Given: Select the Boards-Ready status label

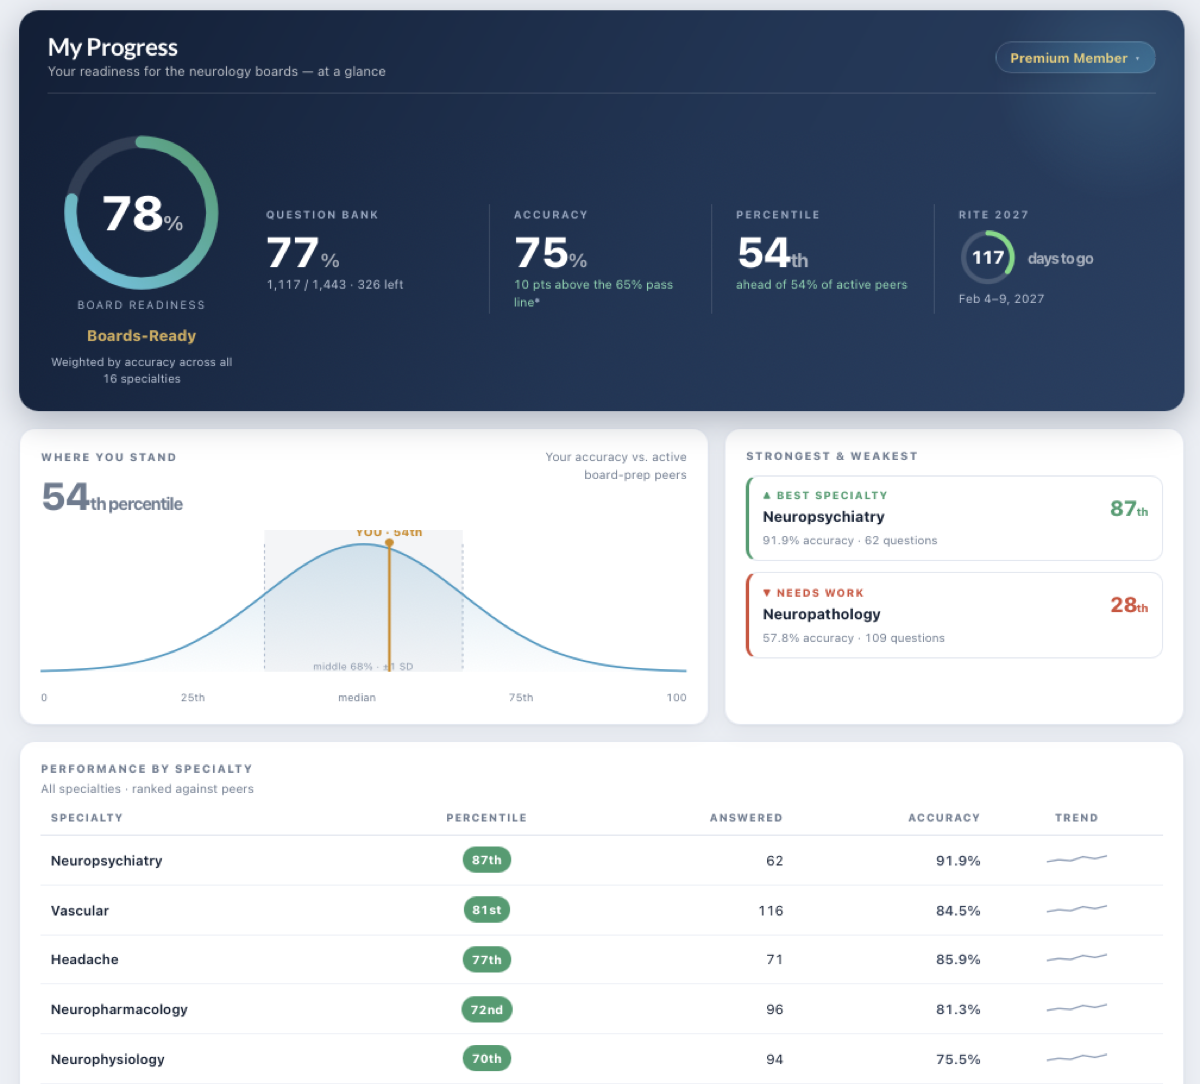Looking at the screenshot, I should pyautogui.click(x=141, y=336).
